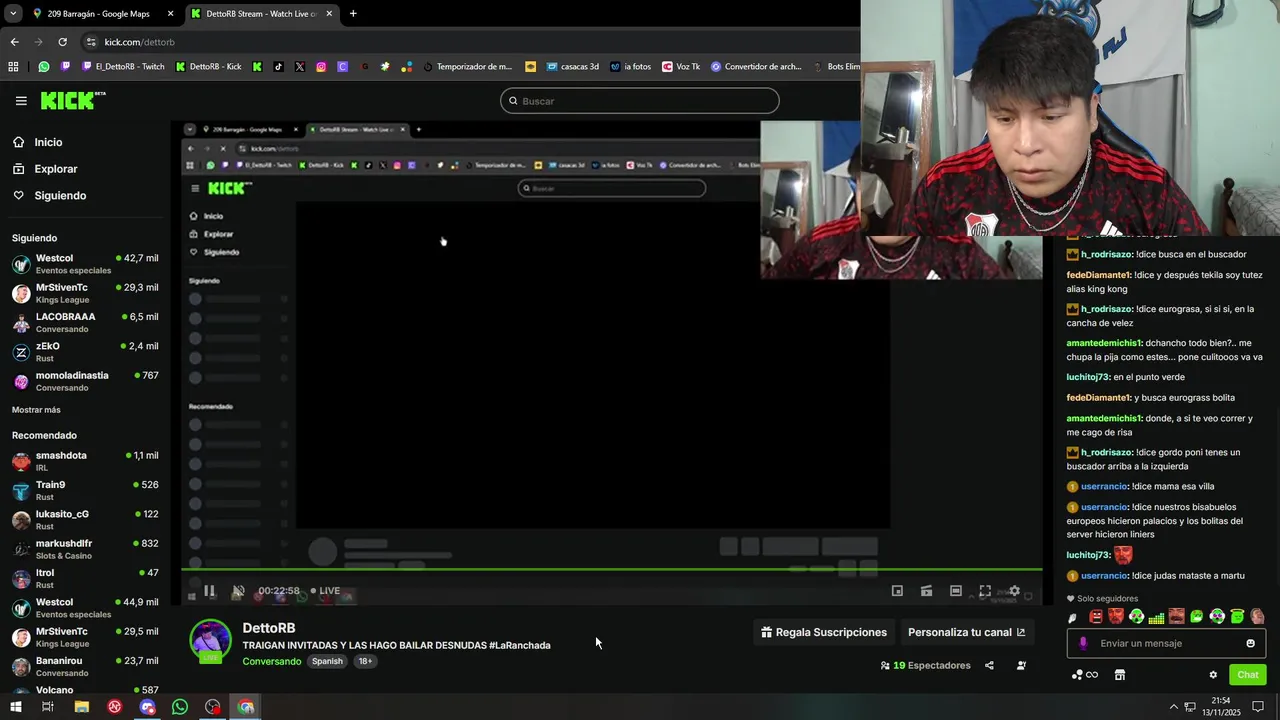Open Windows Start menu

point(15,707)
